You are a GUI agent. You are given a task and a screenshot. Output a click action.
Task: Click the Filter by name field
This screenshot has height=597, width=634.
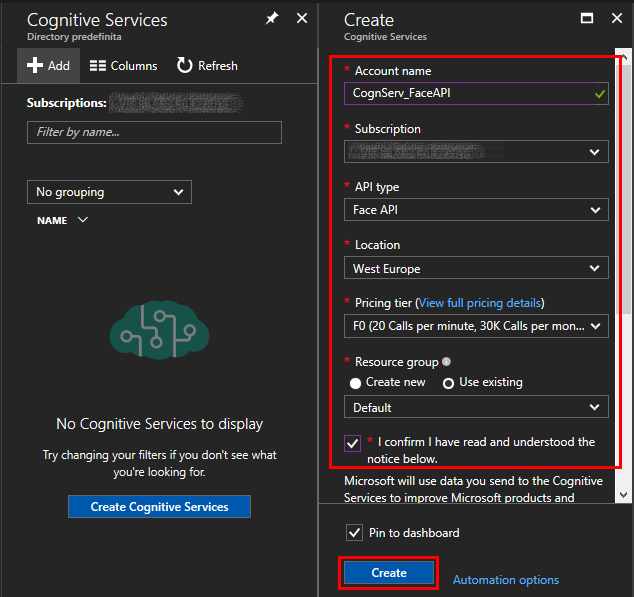point(154,132)
